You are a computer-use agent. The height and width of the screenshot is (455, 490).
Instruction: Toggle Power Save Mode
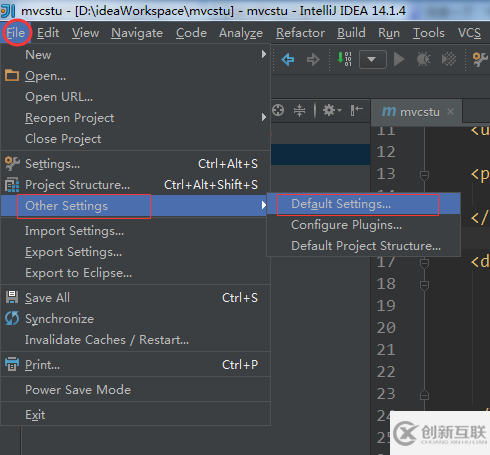click(135, 390)
